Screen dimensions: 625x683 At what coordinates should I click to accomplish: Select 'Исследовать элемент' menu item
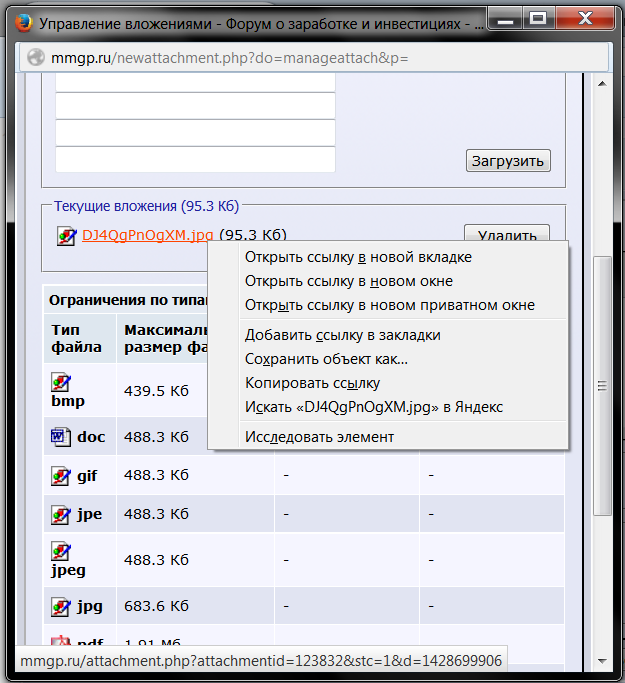coord(319,437)
